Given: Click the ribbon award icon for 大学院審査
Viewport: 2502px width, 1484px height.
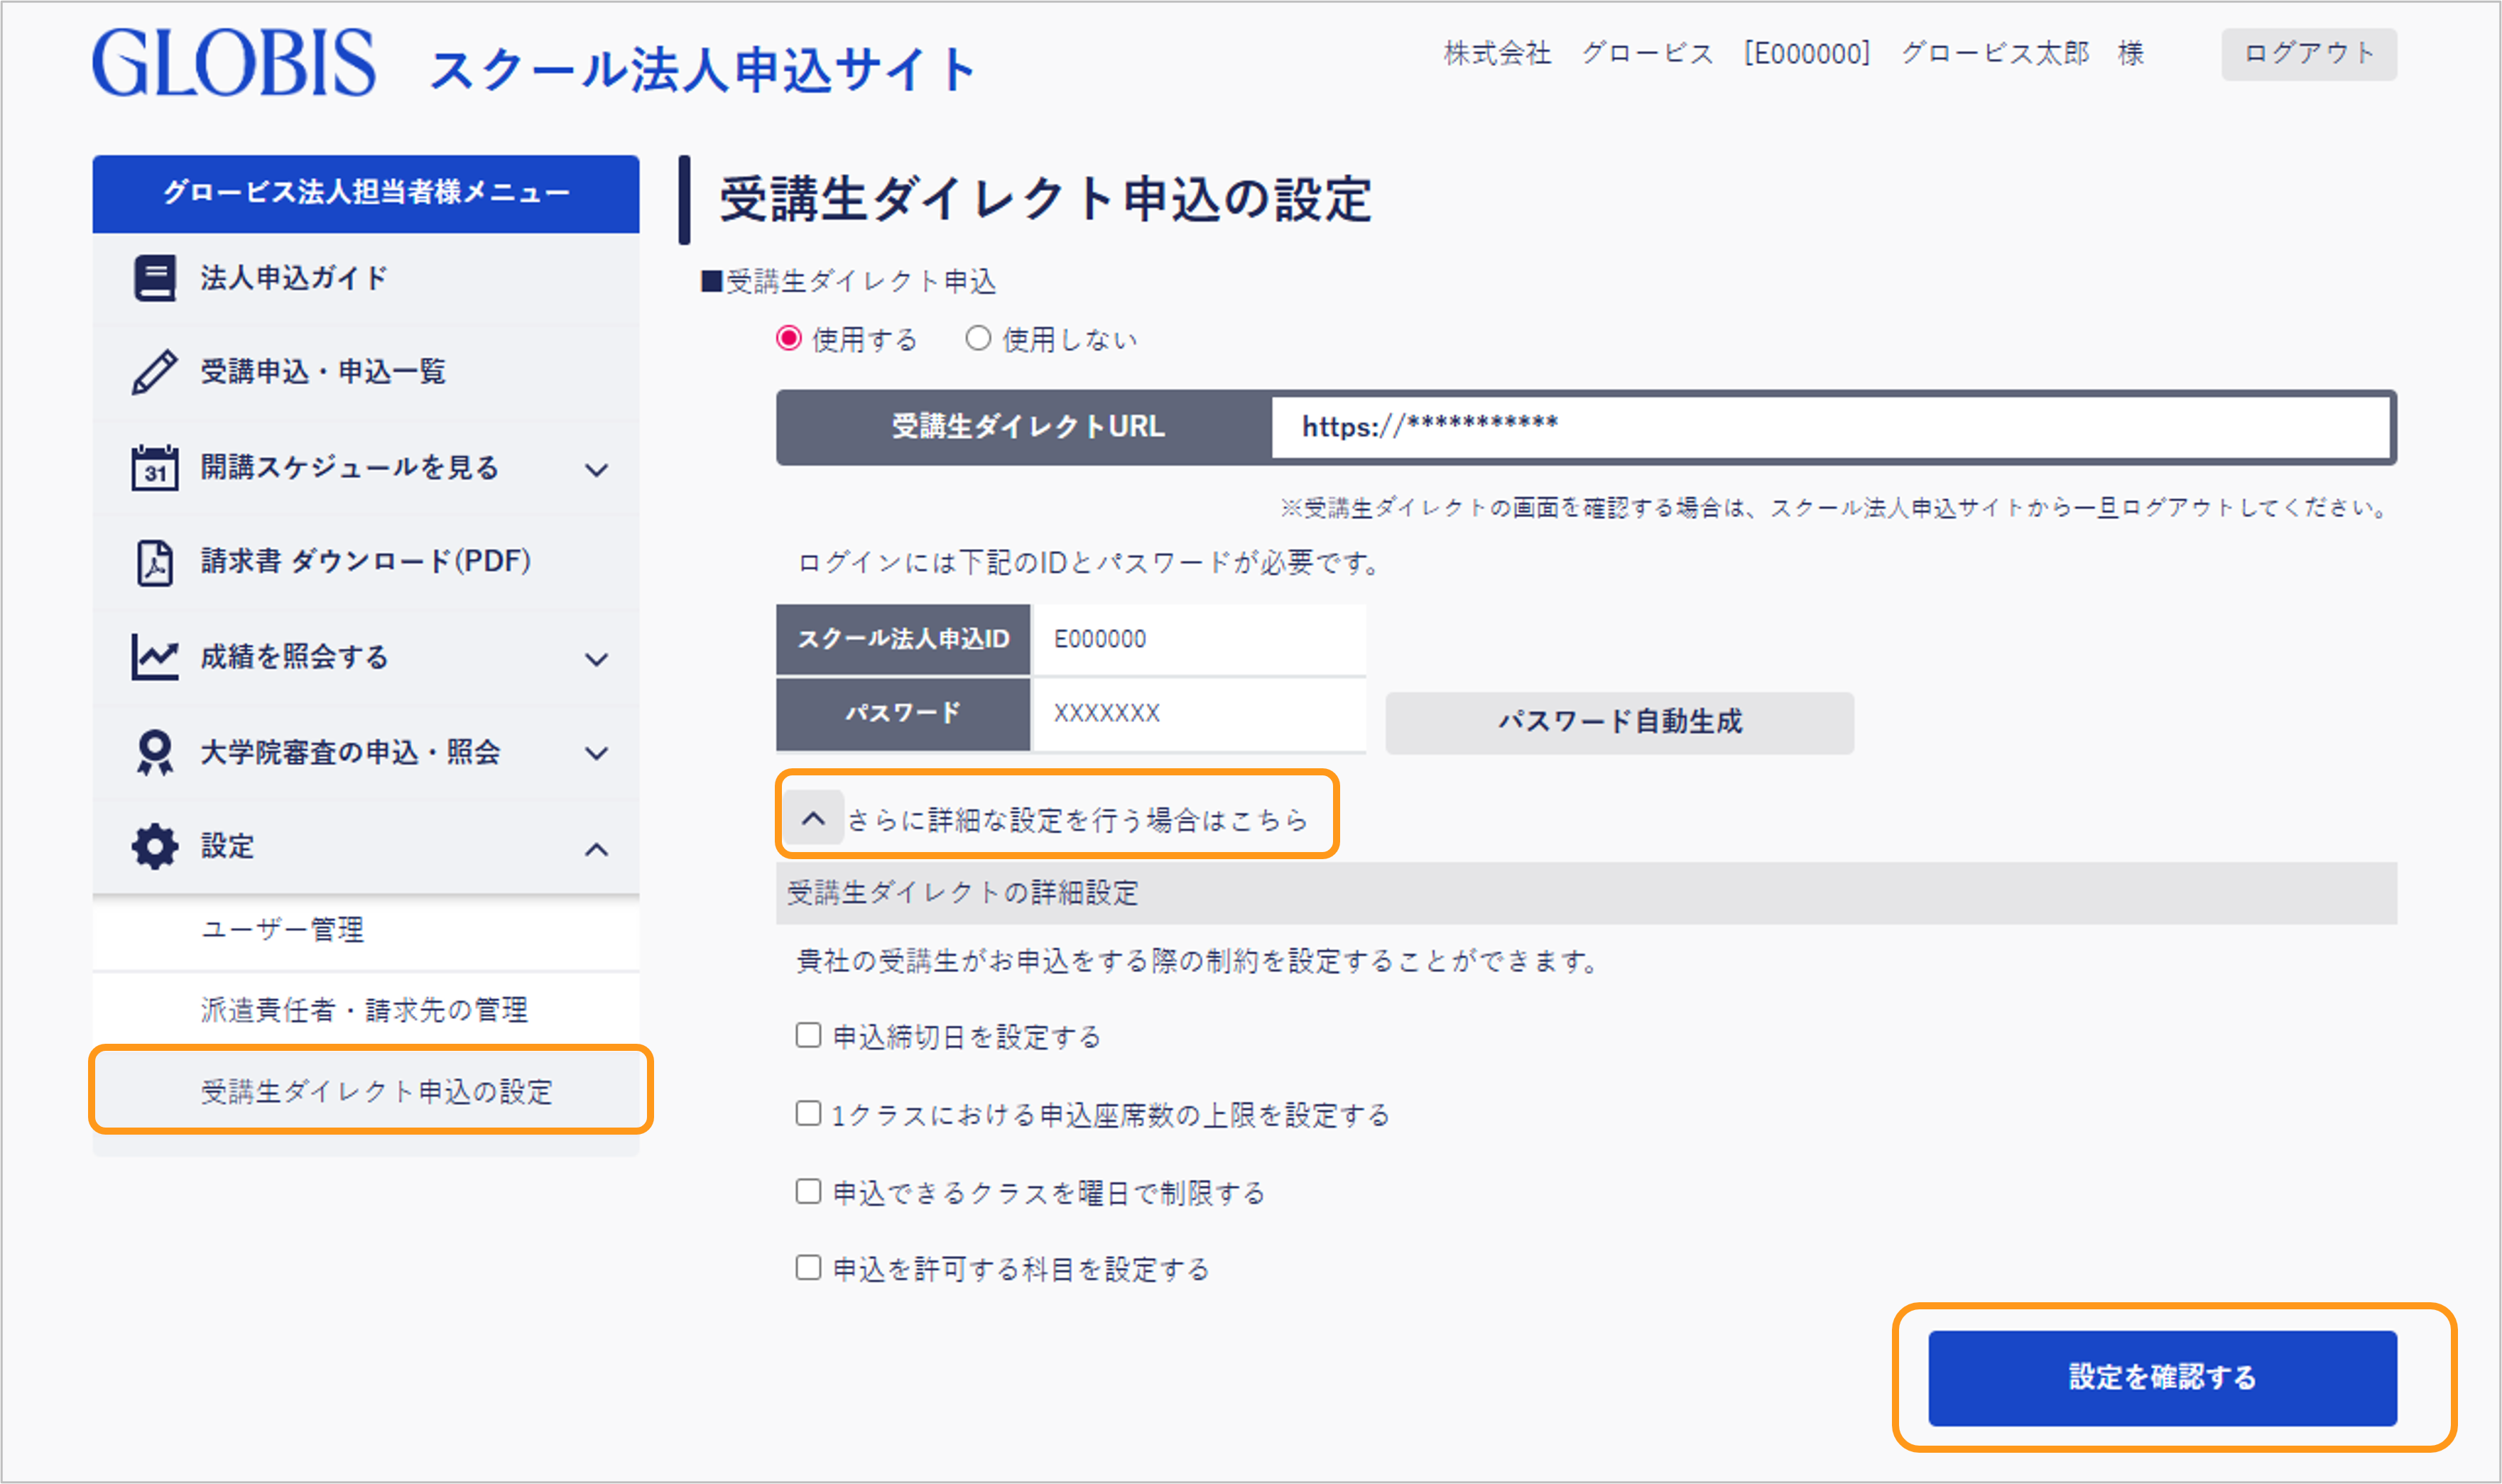Looking at the screenshot, I should click(x=155, y=752).
